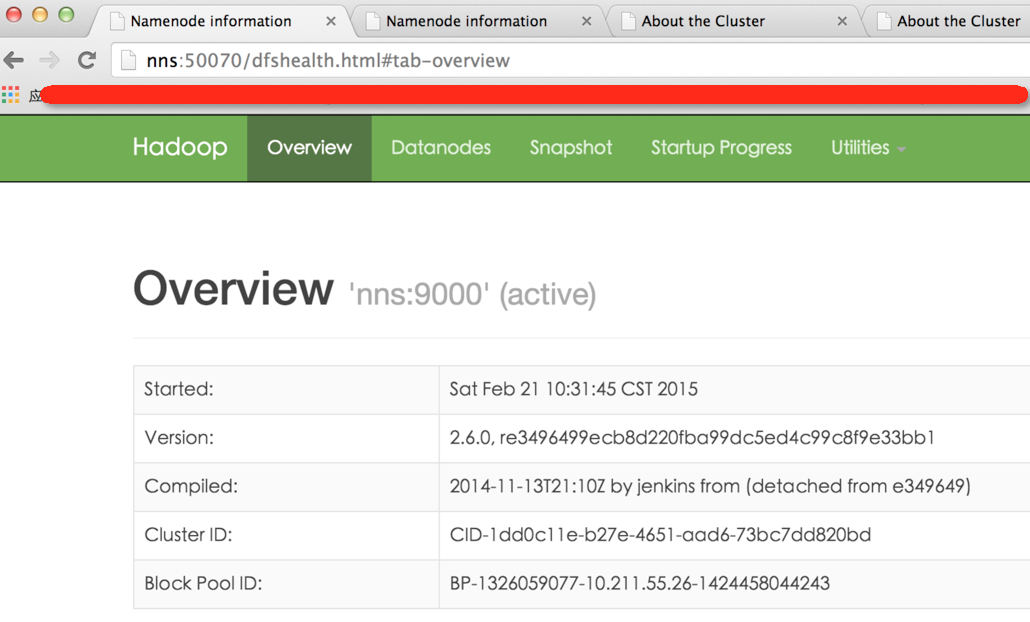1030x622 pixels.
Task: Go to the Snapshot page
Action: pyautogui.click(x=571, y=148)
